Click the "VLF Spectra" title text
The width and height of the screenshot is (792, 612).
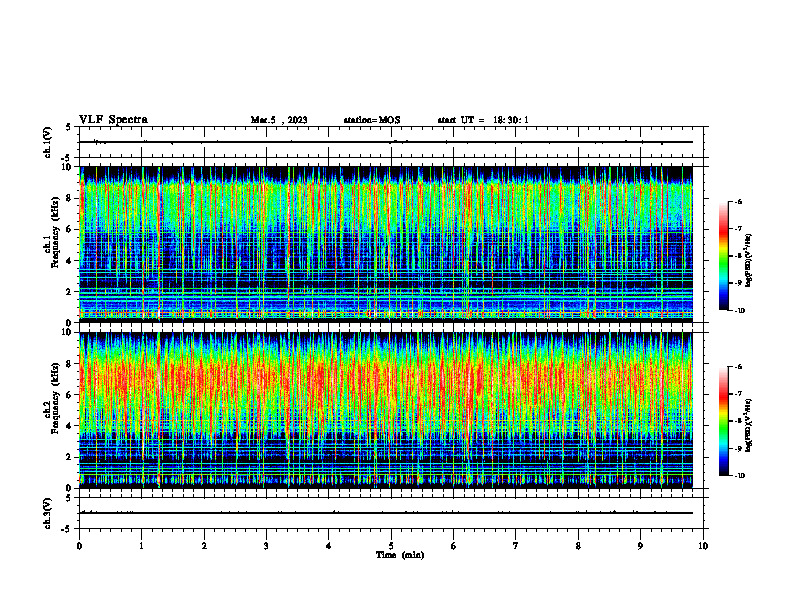[x=113, y=120]
